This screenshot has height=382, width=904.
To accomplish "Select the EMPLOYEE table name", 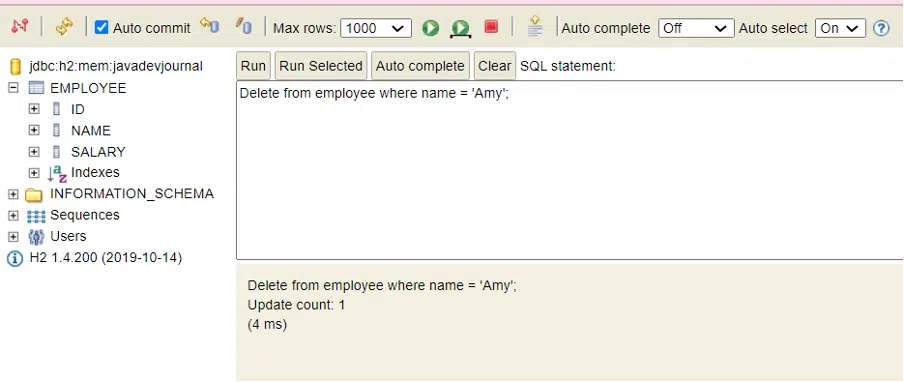I will pyautogui.click(x=88, y=88).
